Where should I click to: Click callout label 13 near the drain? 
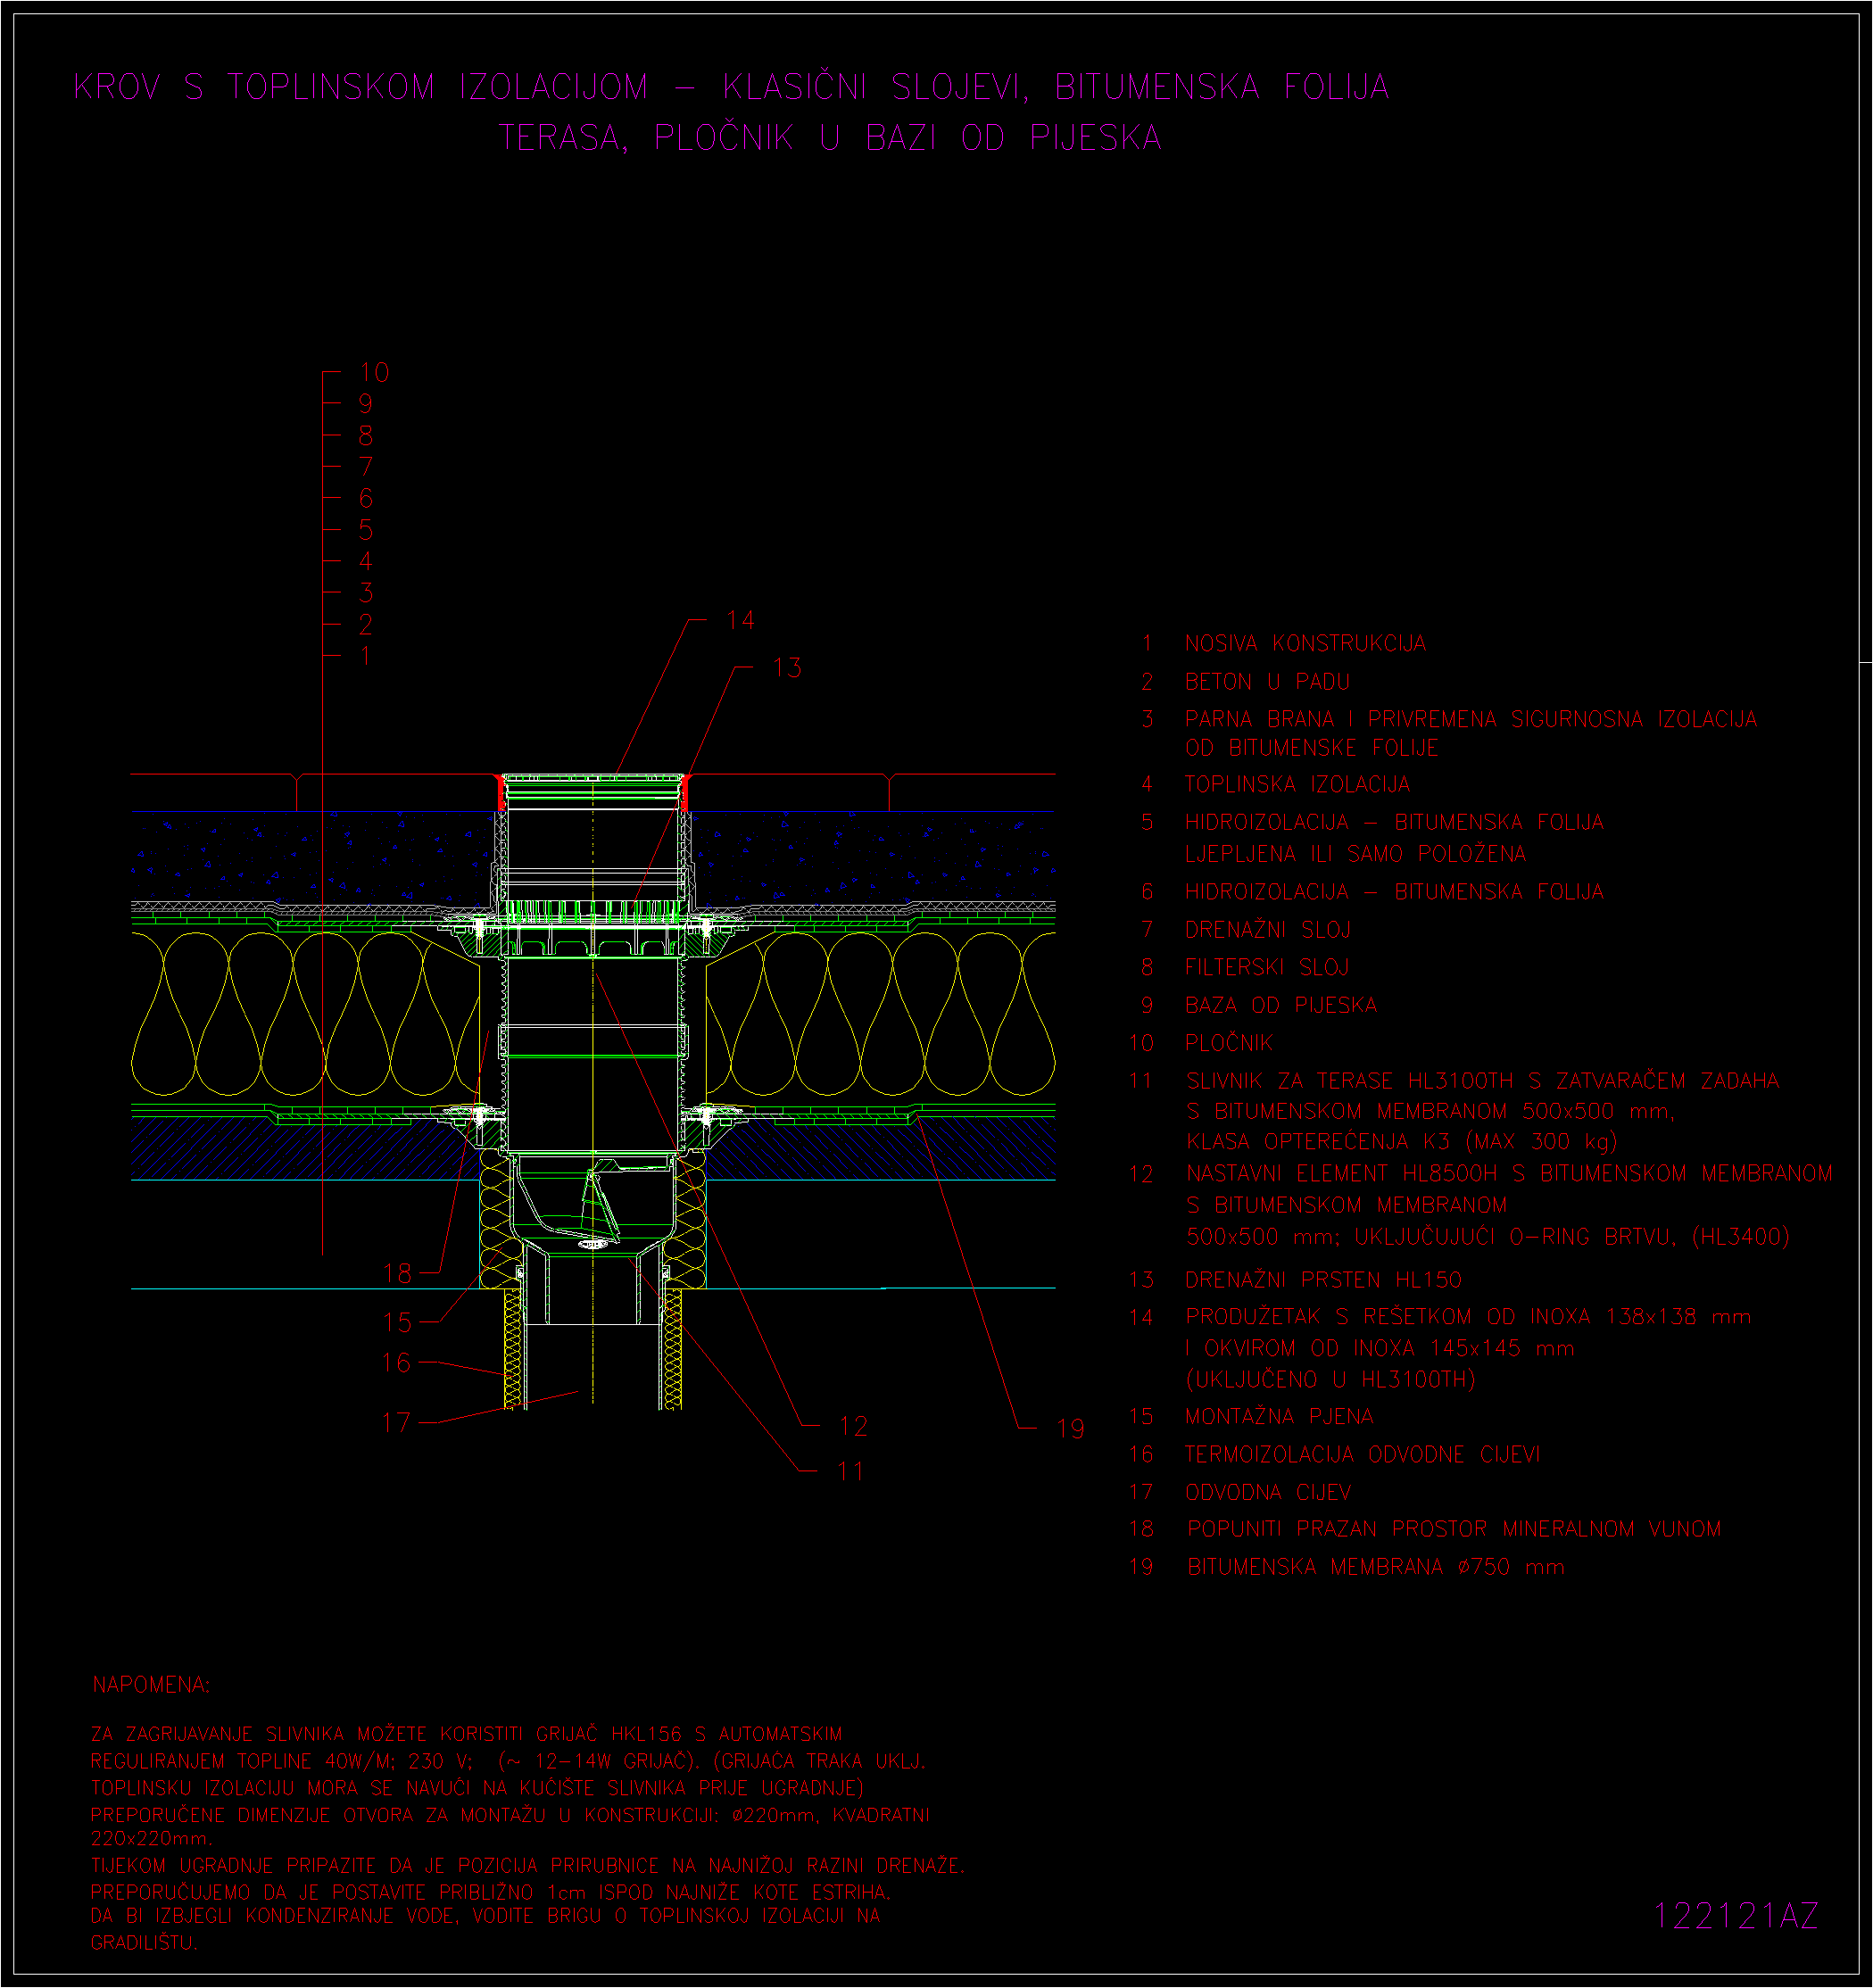click(x=787, y=667)
